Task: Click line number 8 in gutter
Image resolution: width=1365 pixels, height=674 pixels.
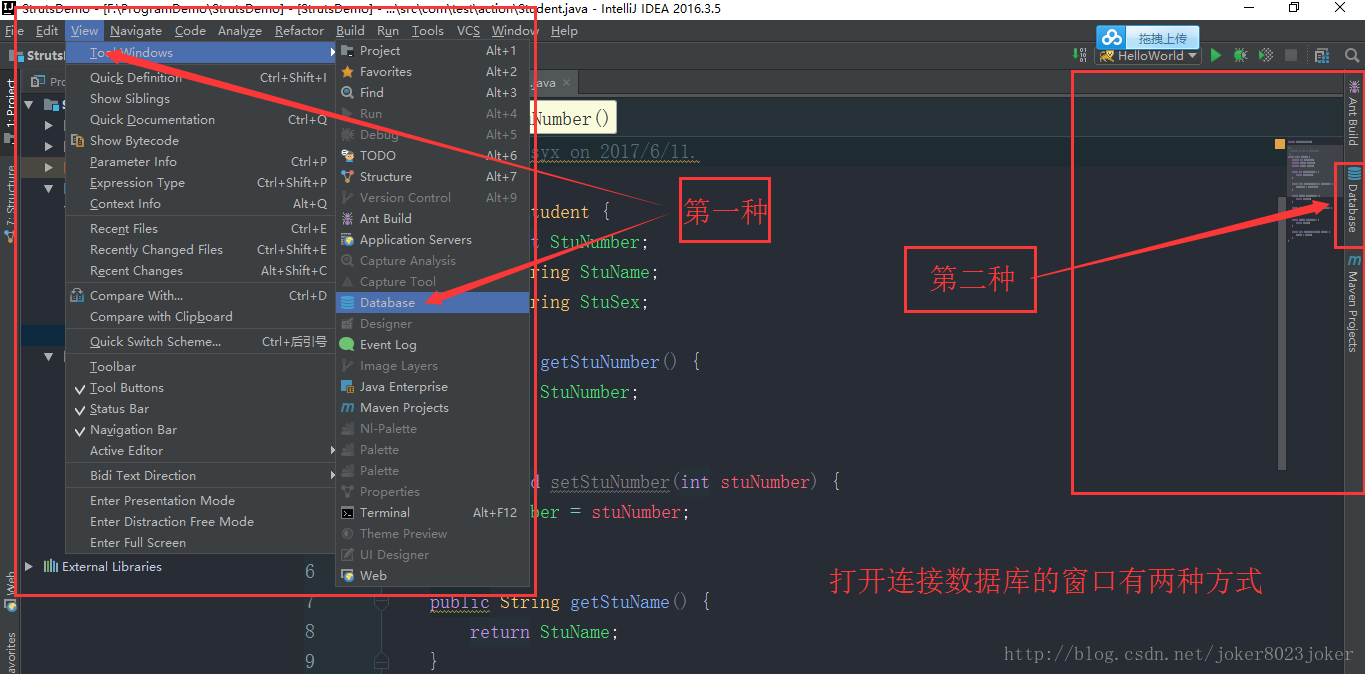Action: click(310, 632)
